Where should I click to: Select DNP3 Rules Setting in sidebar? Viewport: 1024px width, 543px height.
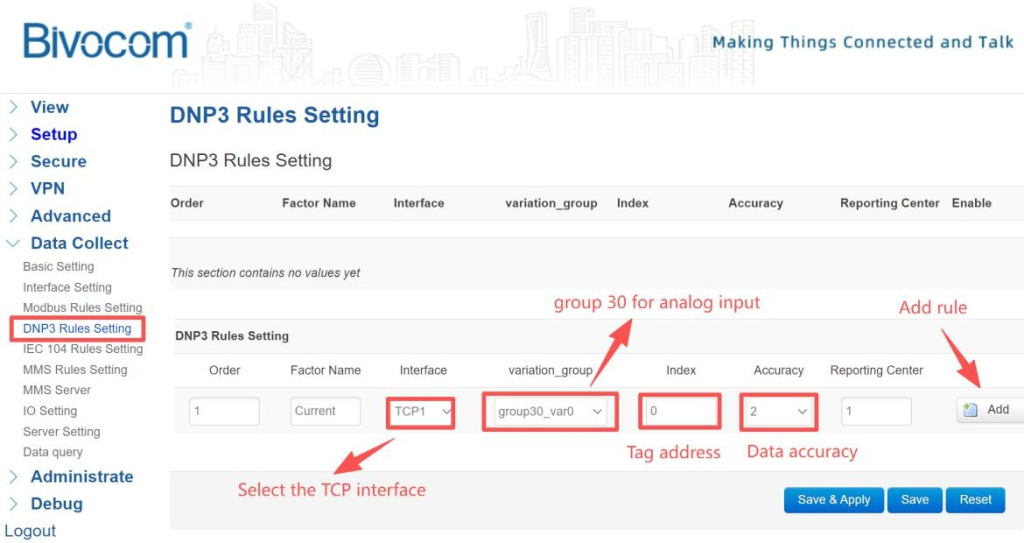(77, 328)
